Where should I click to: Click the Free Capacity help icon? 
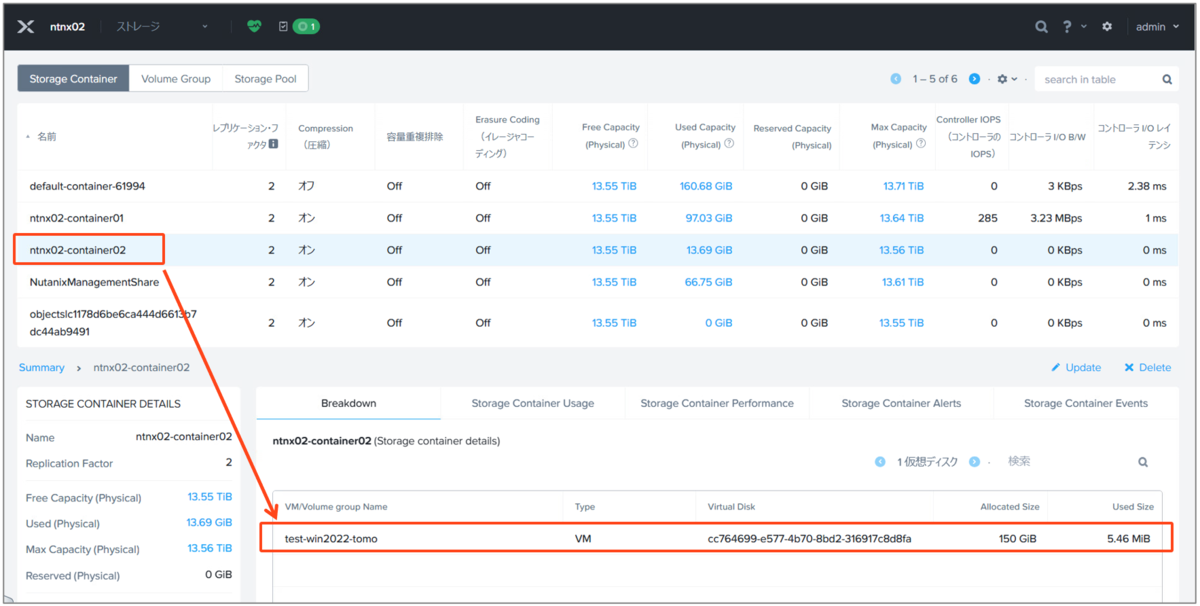coord(632,144)
